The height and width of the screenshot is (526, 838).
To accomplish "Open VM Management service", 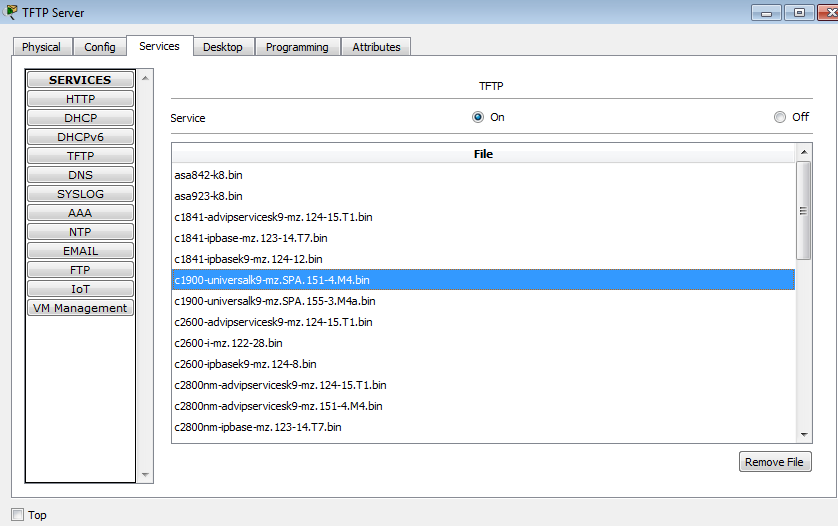I will (80, 308).
